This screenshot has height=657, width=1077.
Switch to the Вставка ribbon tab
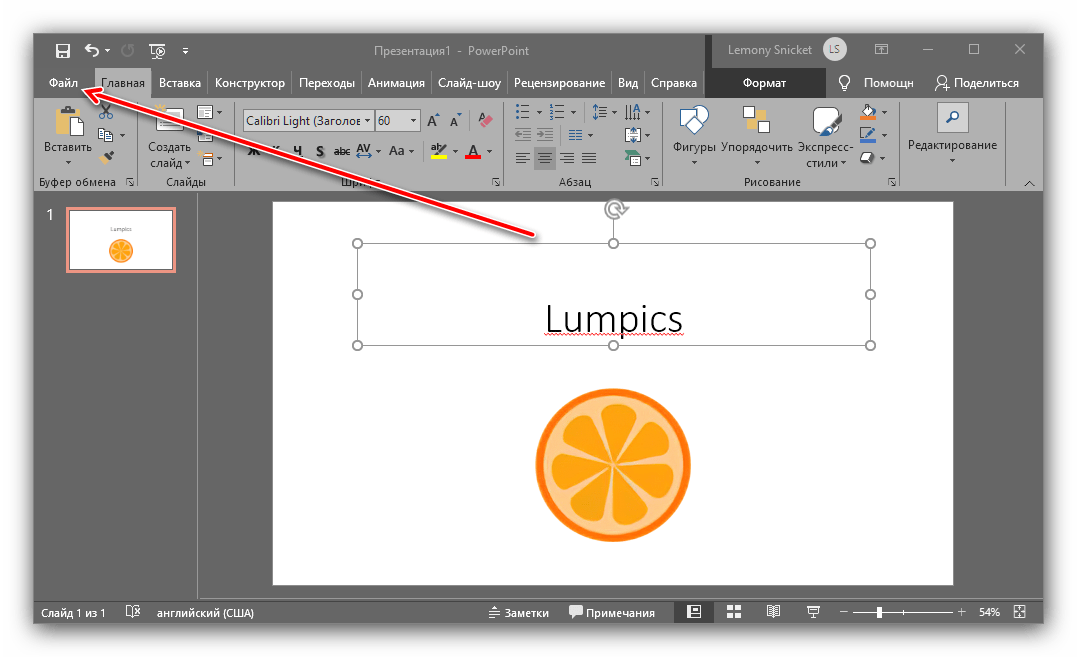click(180, 83)
